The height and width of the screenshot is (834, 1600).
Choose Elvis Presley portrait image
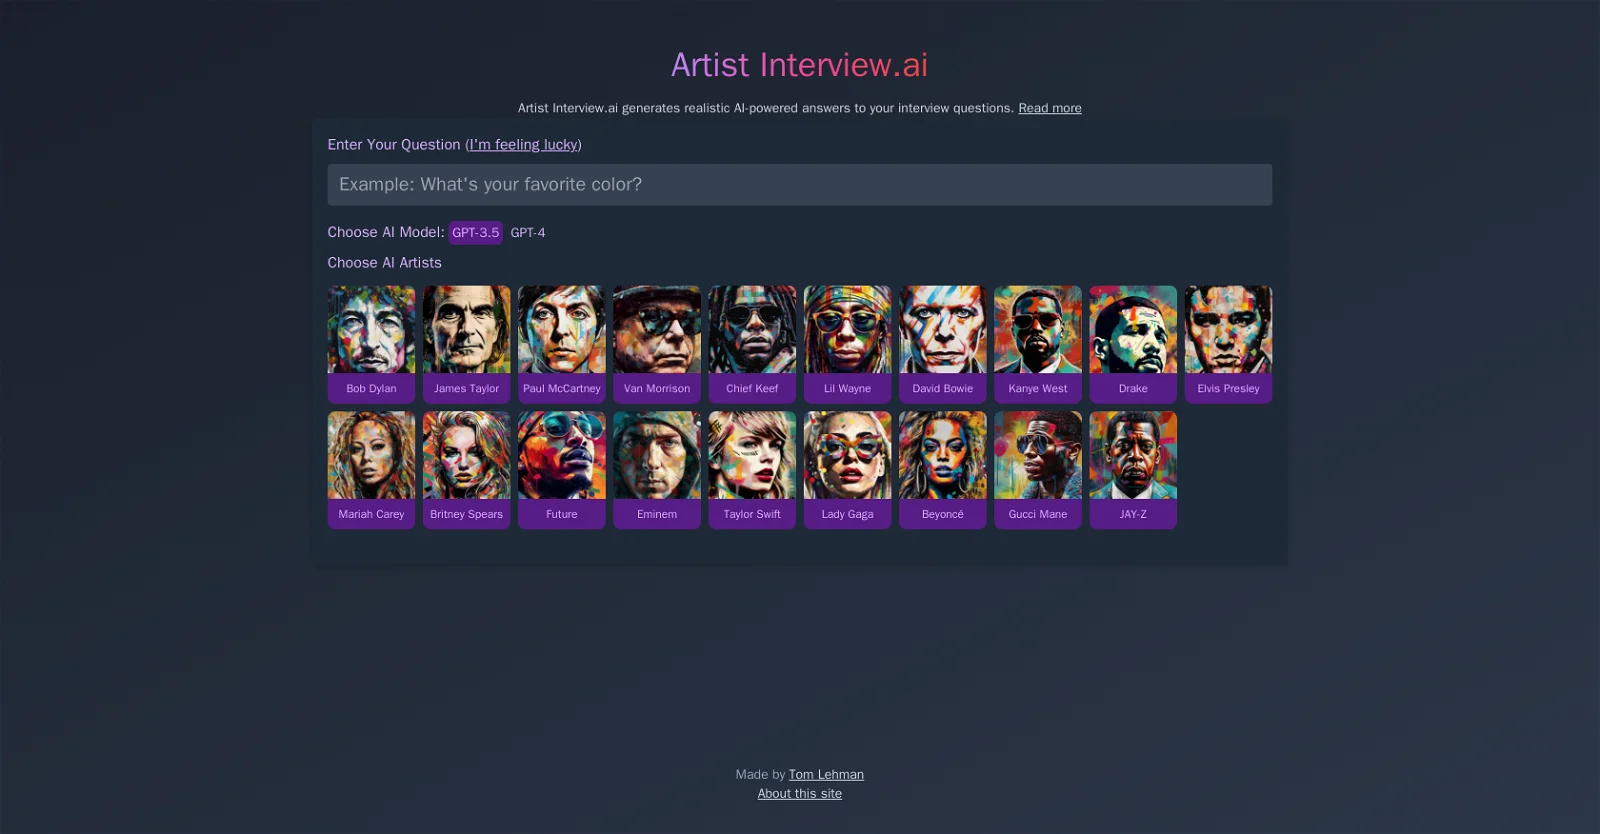tap(1228, 330)
